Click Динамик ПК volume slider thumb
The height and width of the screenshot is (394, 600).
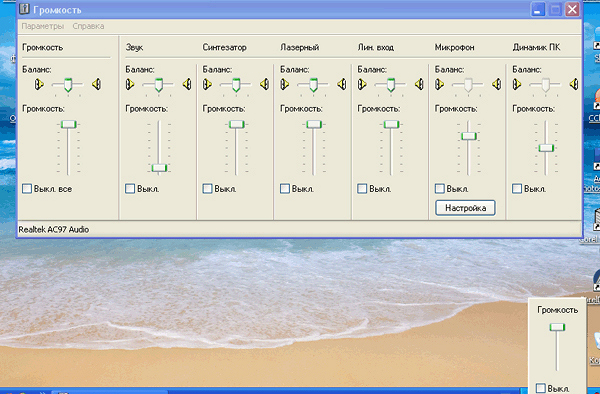(546, 148)
